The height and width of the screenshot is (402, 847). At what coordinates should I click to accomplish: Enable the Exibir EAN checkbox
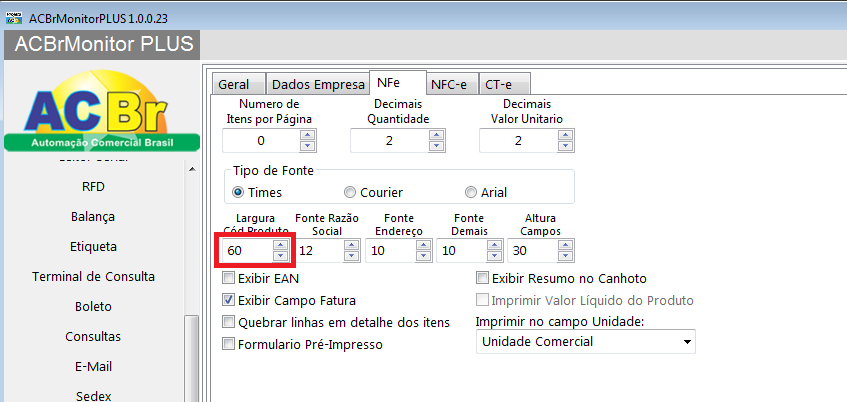click(x=228, y=278)
